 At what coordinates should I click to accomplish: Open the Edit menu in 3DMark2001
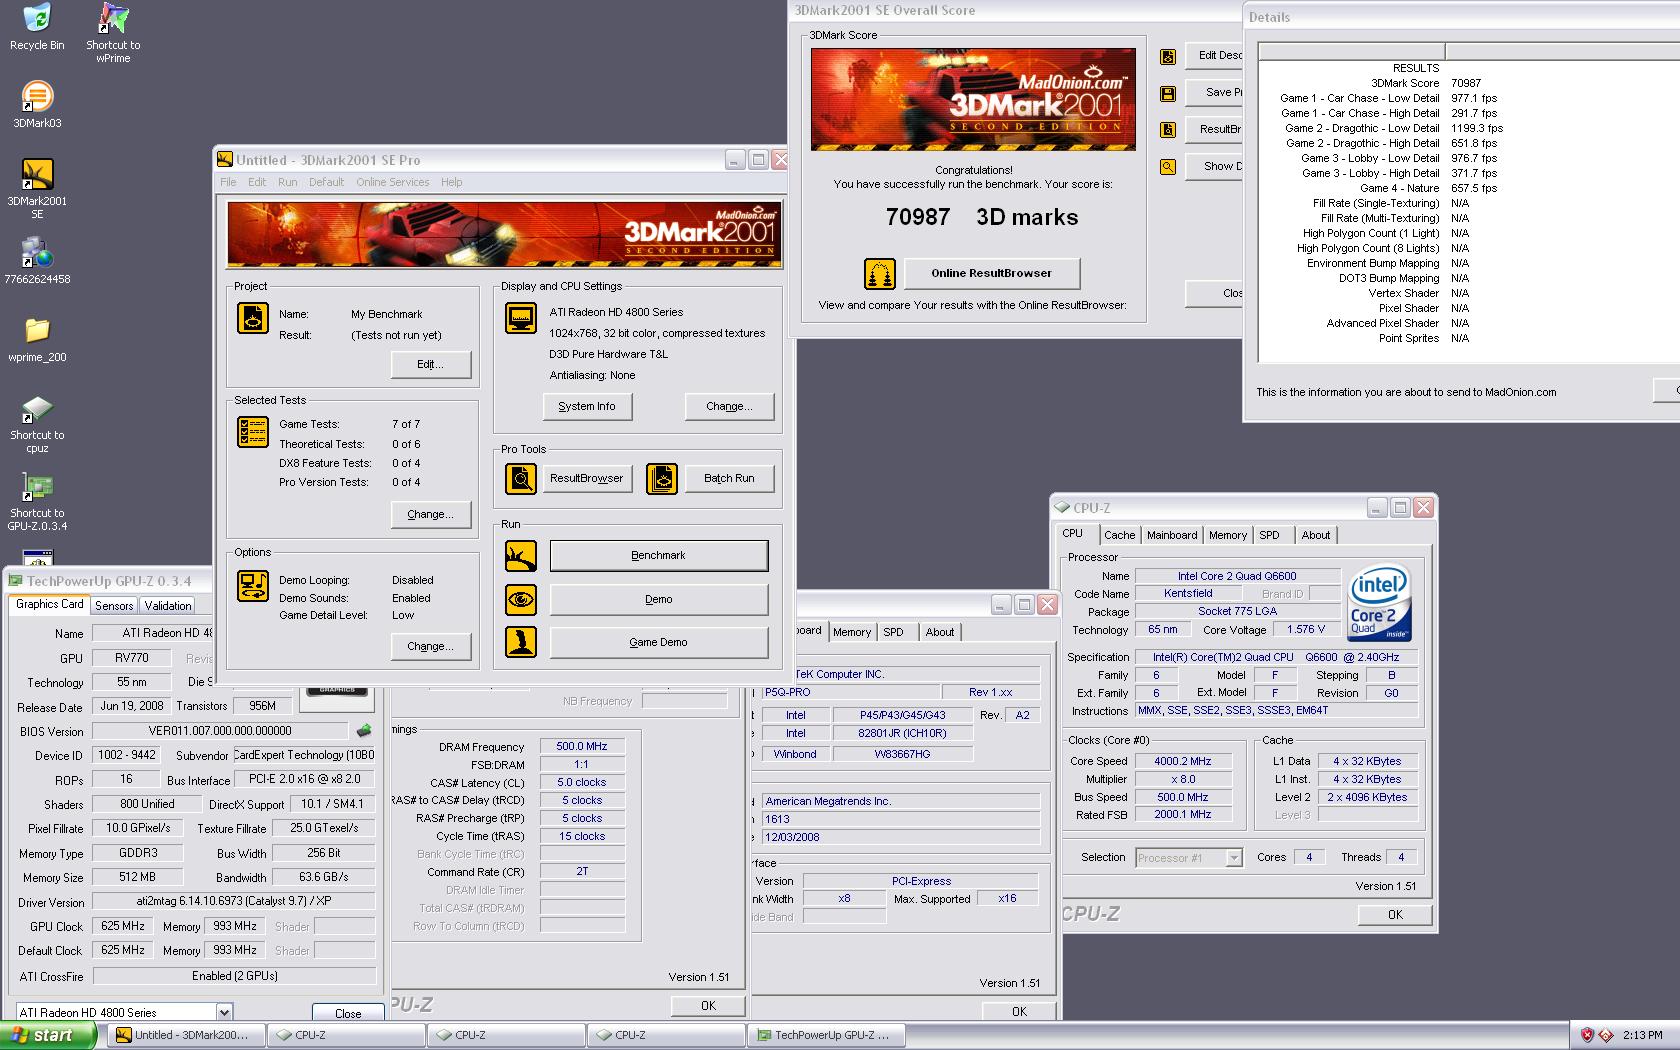point(257,182)
